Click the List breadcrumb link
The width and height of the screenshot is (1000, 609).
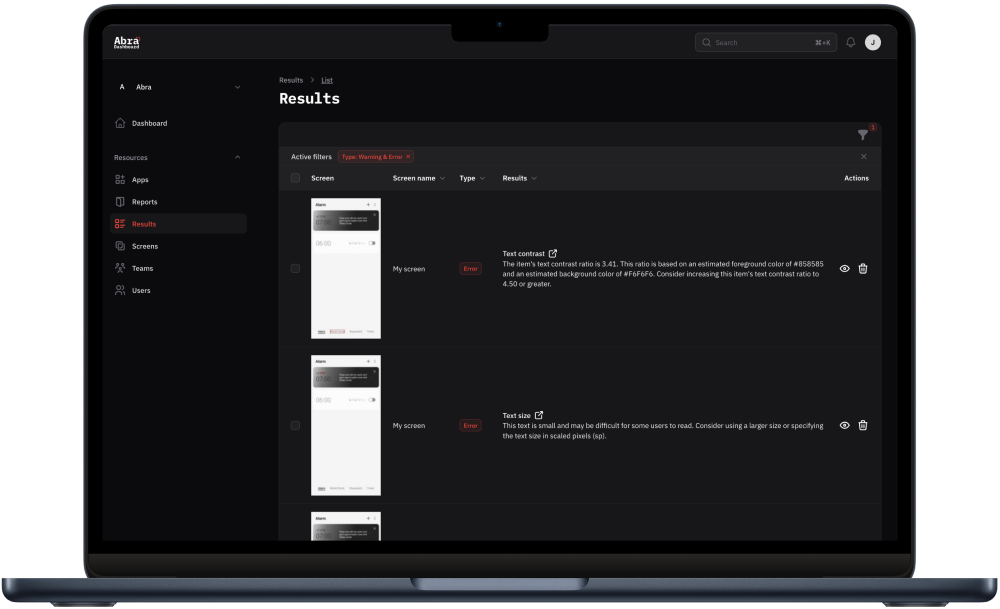[x=327, y=80]
